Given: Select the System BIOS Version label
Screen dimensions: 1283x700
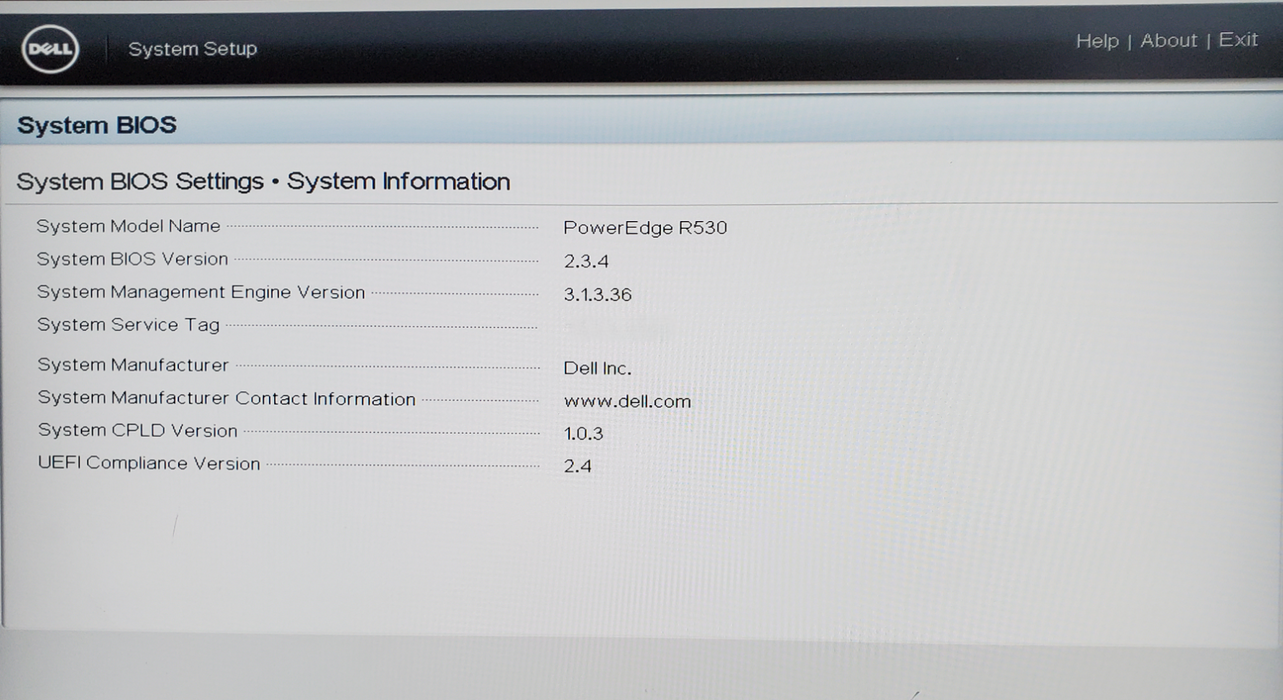Looking at the screenshot, I should pos(132,259).
